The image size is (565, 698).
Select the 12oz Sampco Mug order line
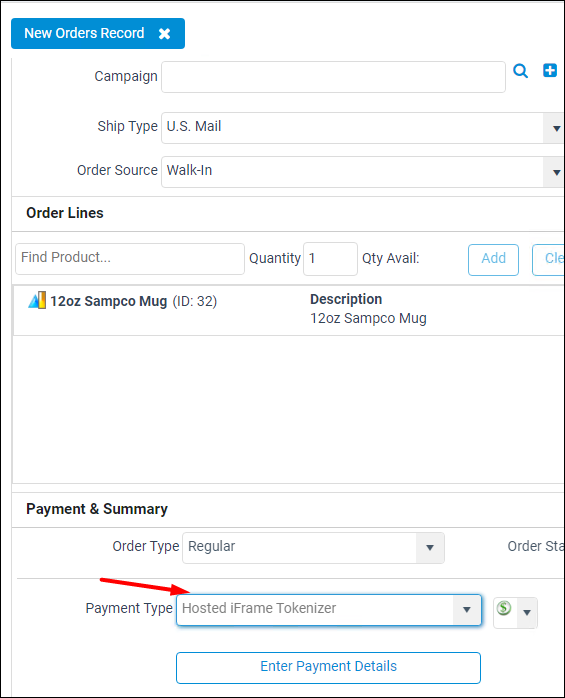(289, 310)
